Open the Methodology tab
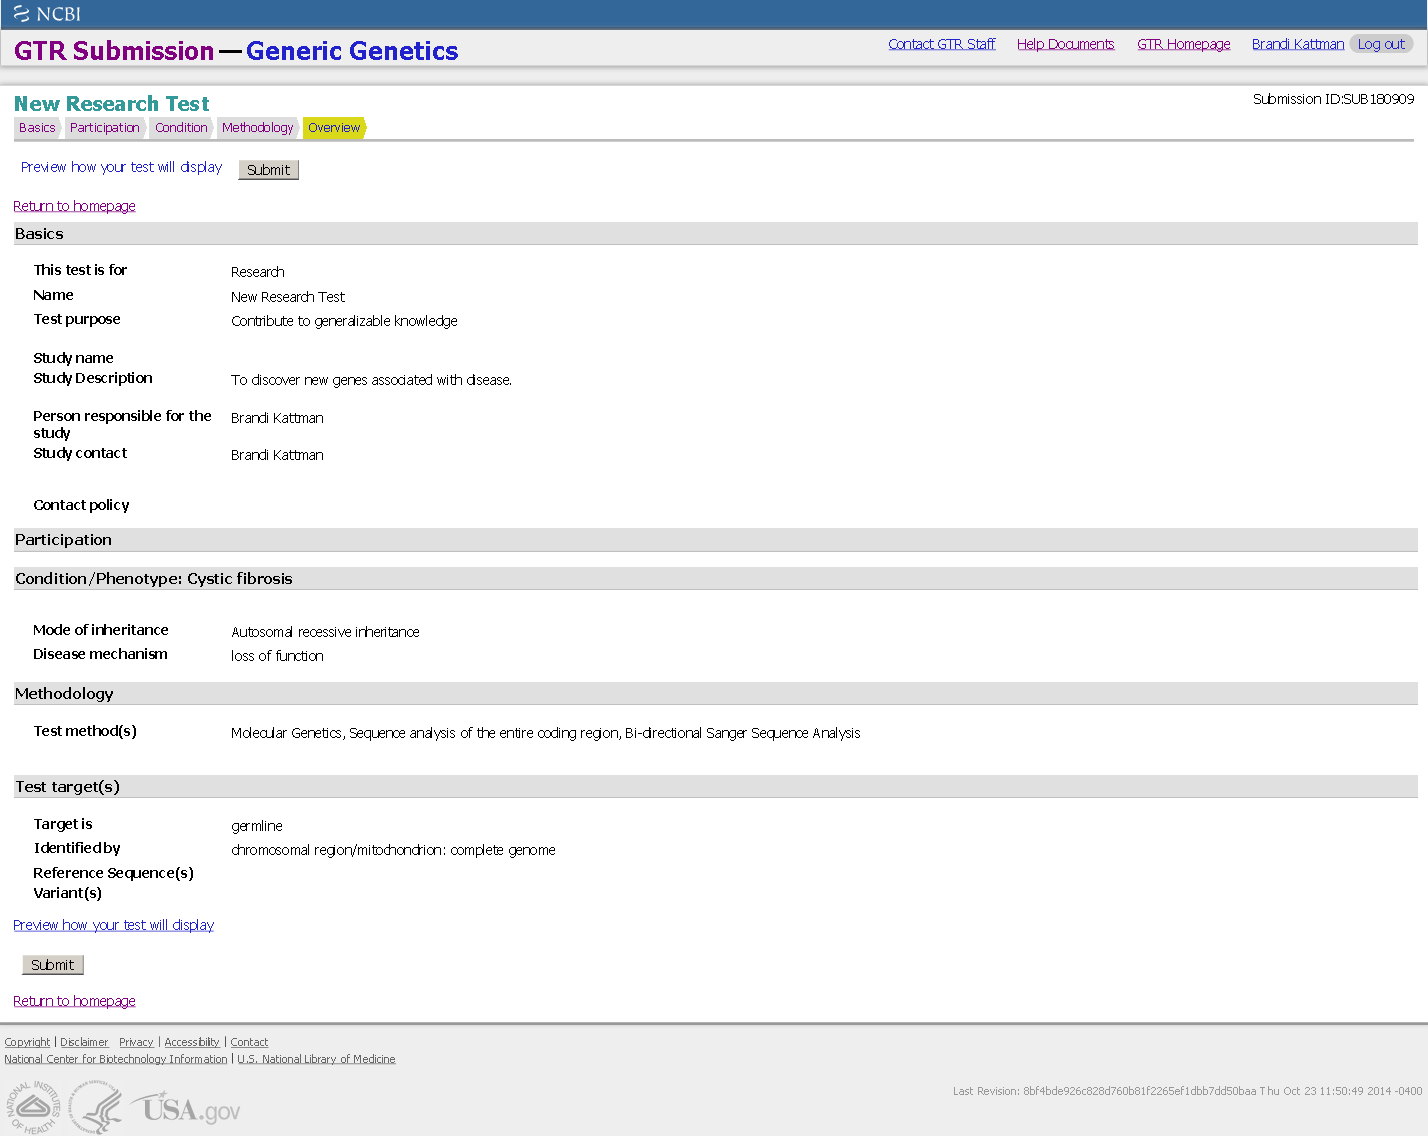 point(258,128)
